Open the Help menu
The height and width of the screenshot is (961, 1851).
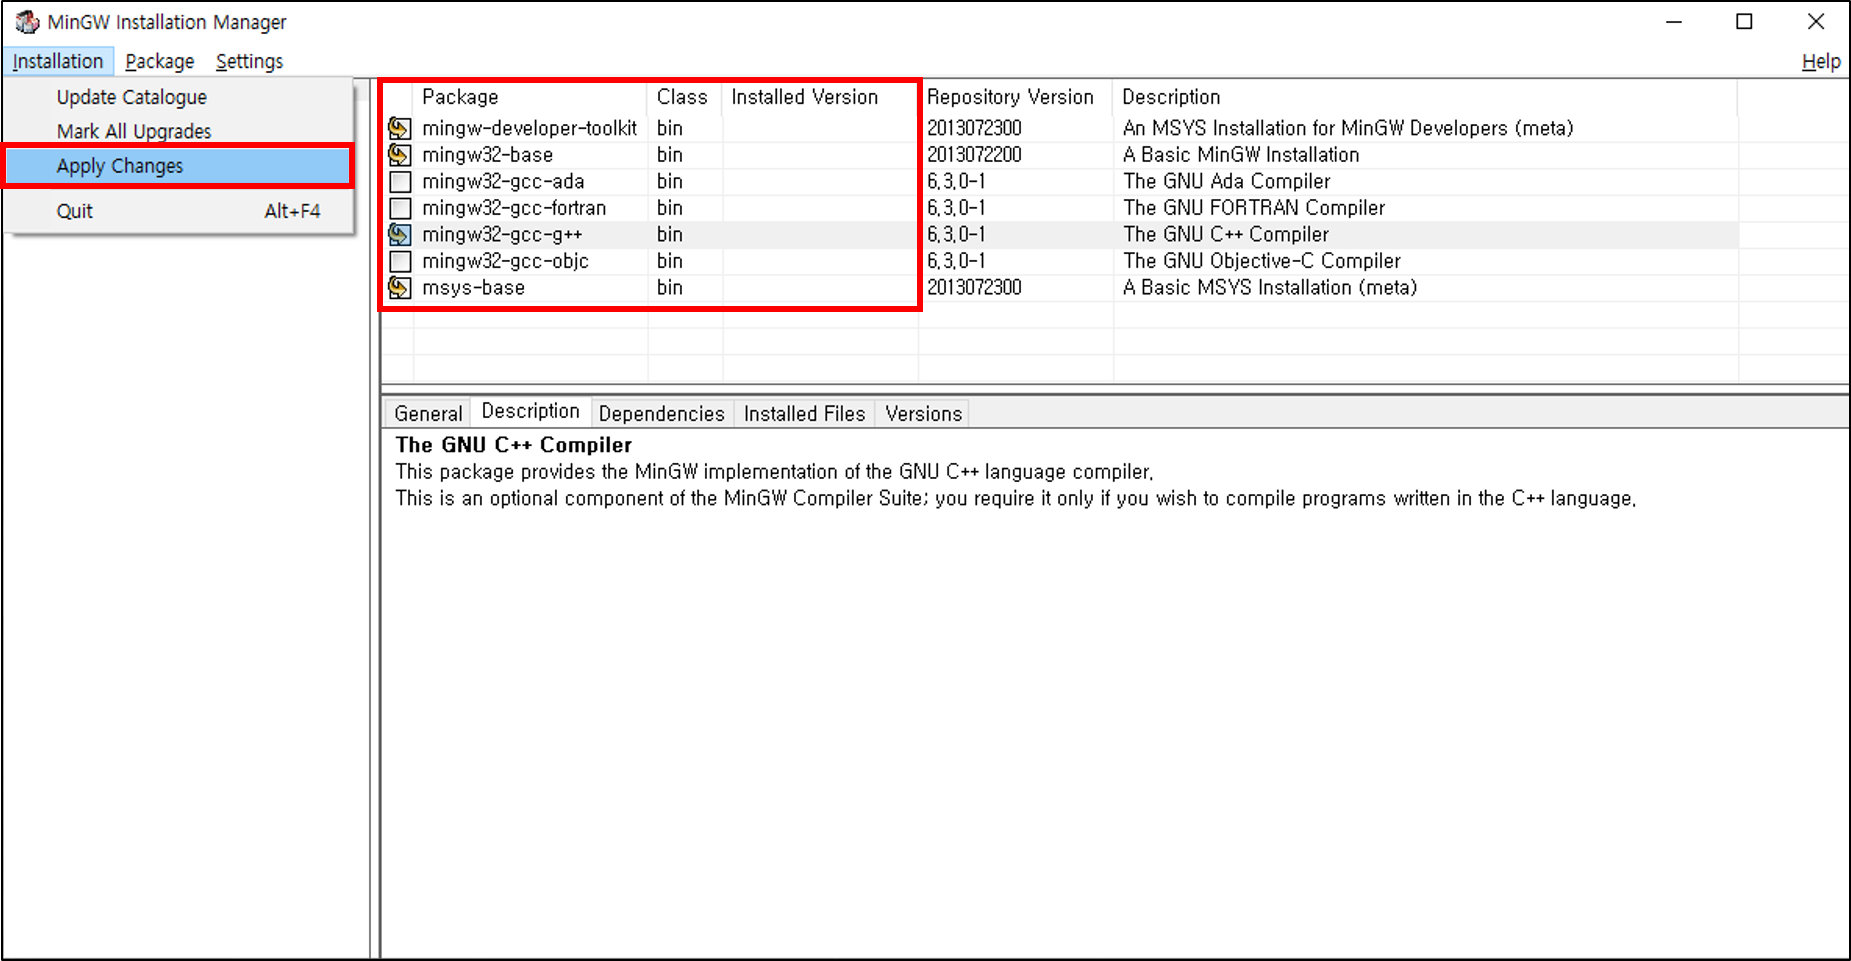pos(1821,61)
